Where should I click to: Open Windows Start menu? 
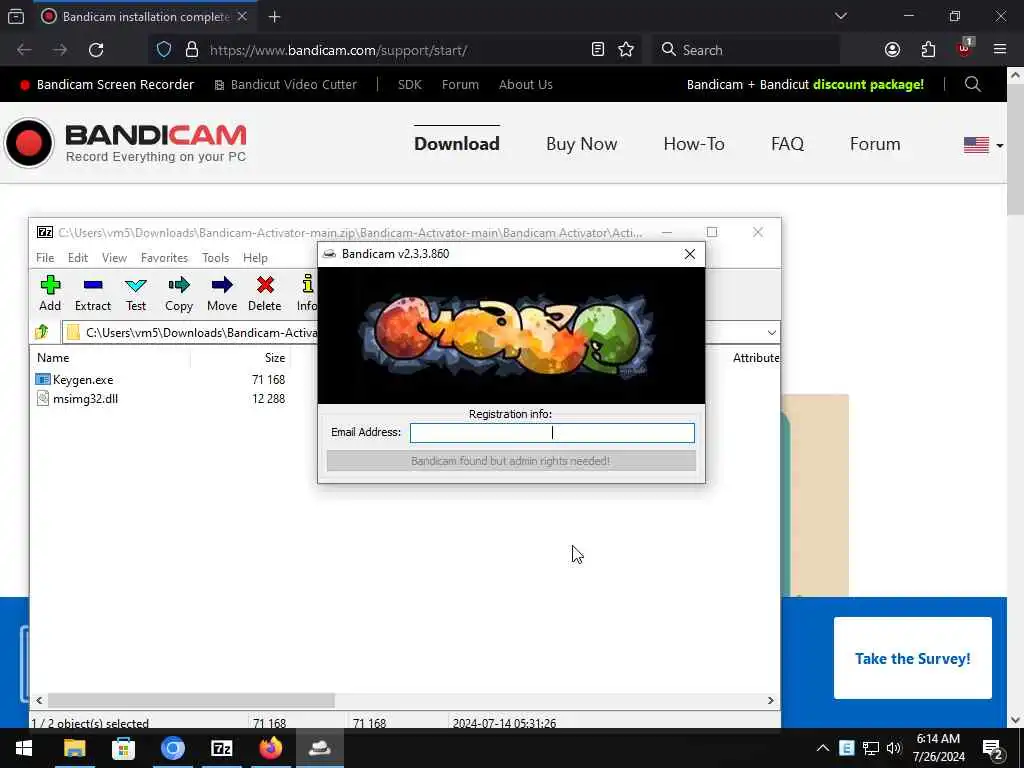tap(24, 748)
